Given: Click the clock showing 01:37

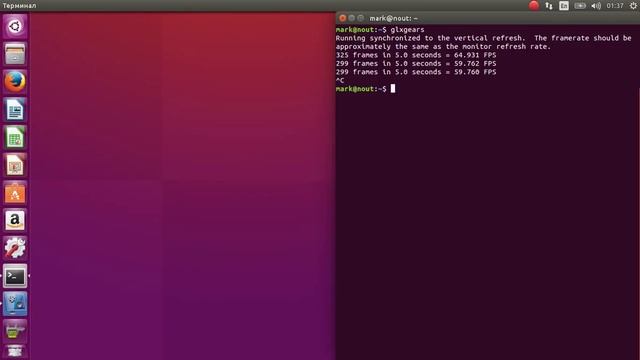Looking at the screenshot, I should point(615,6).
